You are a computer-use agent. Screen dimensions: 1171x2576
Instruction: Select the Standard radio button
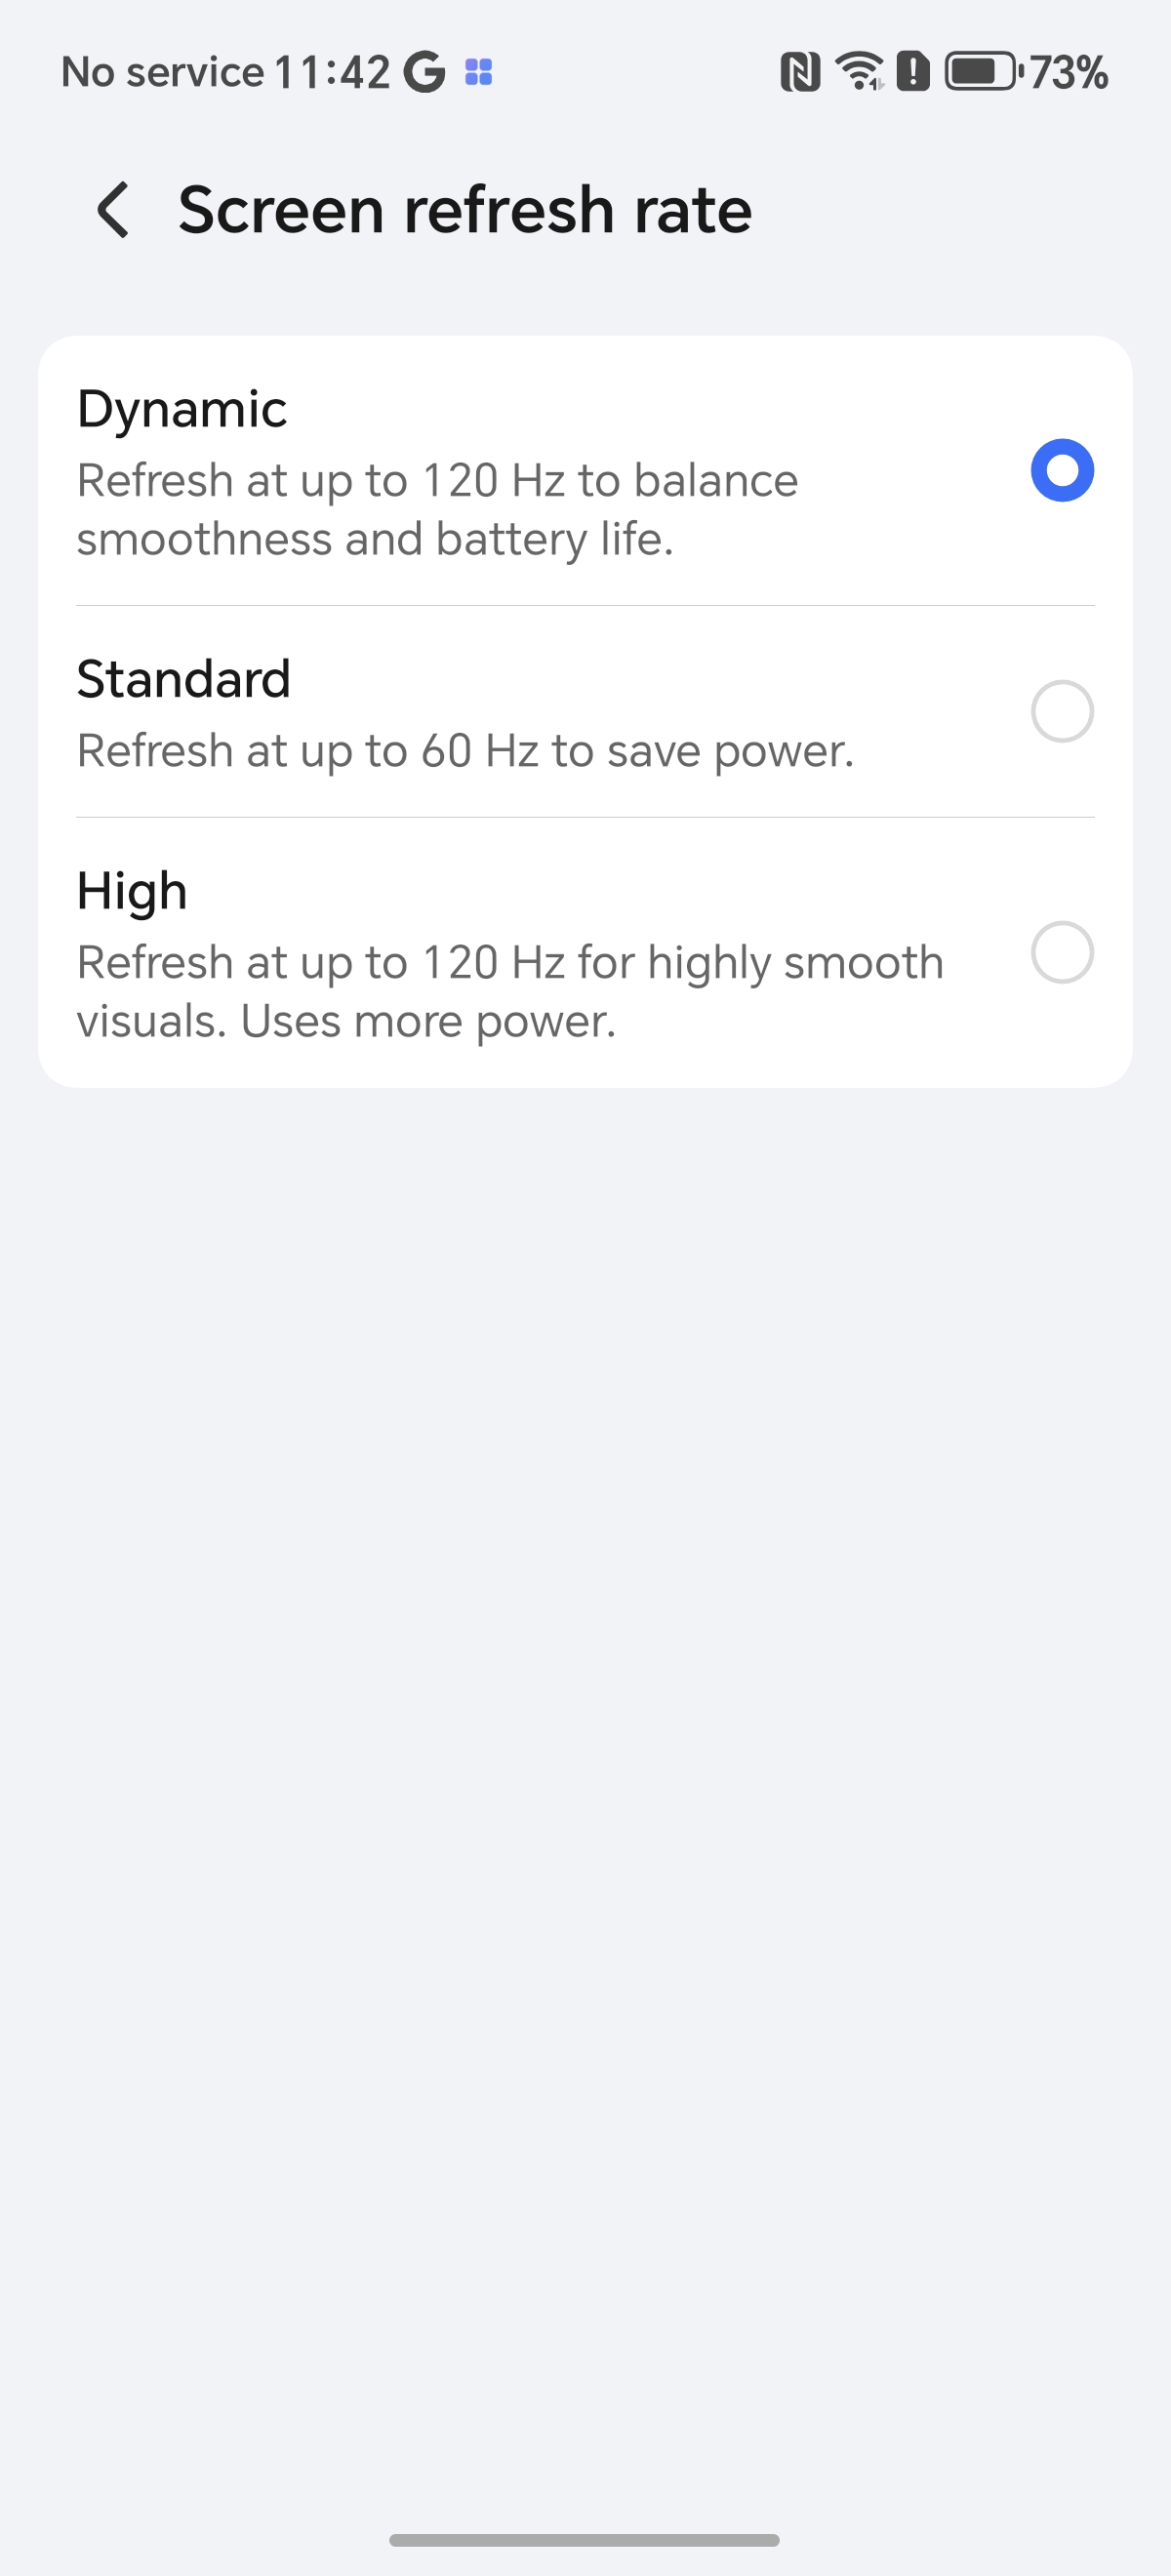coord(1062,711)
